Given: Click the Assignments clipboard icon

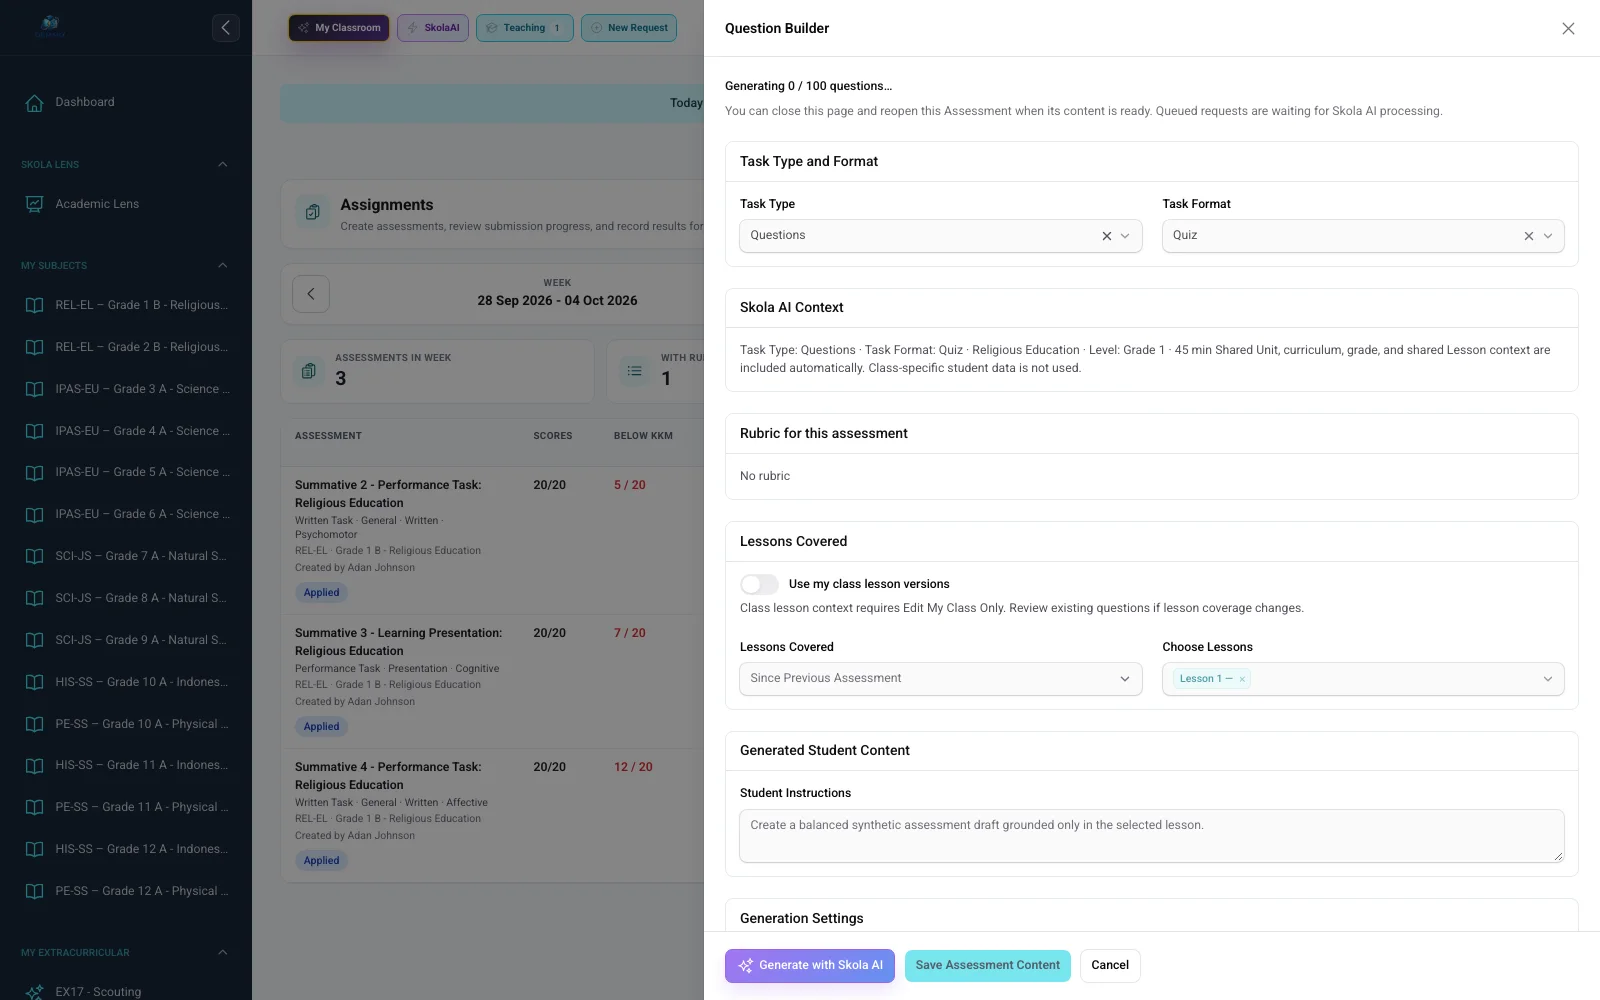Looking at the screenshot, I should [x=312, y=212].
